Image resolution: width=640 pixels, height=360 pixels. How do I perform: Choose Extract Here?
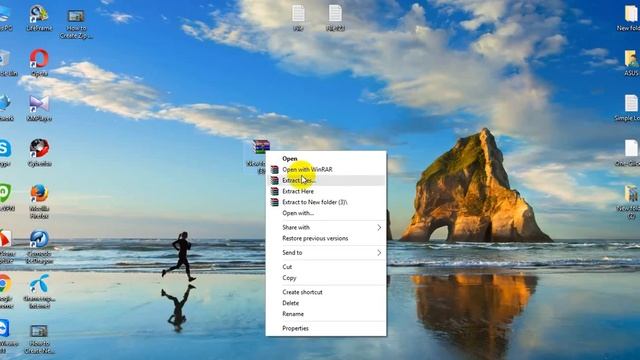point(298,191)
